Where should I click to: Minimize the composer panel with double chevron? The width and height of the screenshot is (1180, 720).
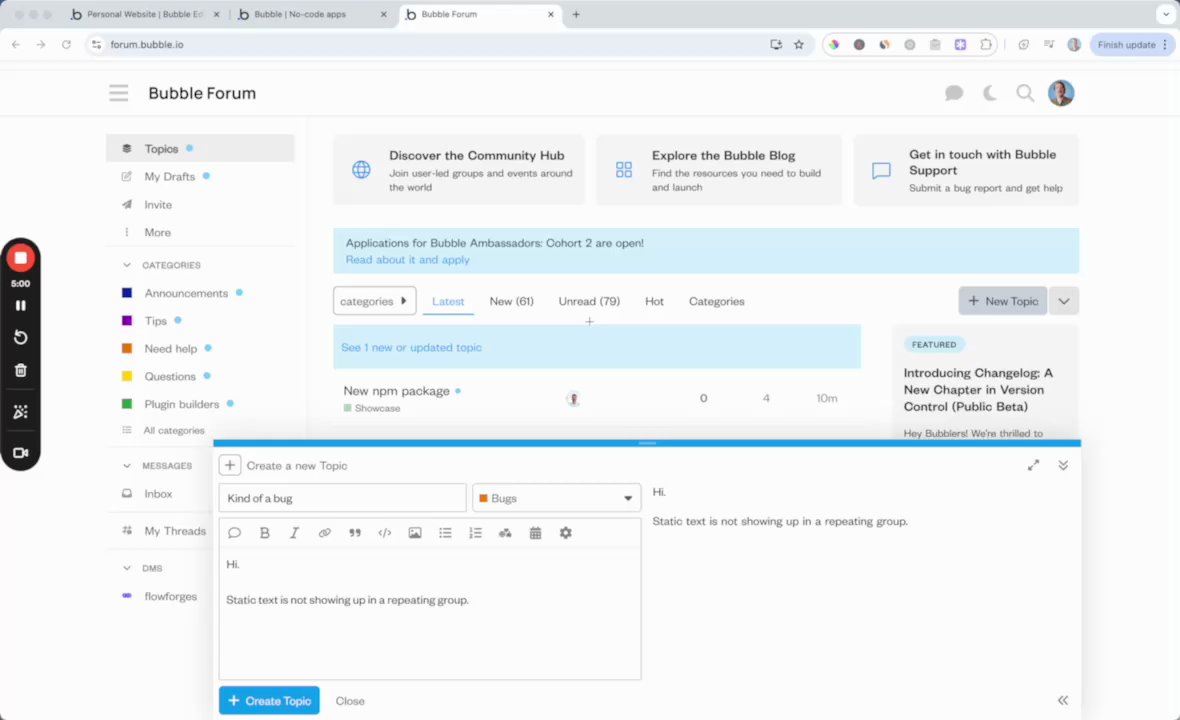coord(1063,466)
